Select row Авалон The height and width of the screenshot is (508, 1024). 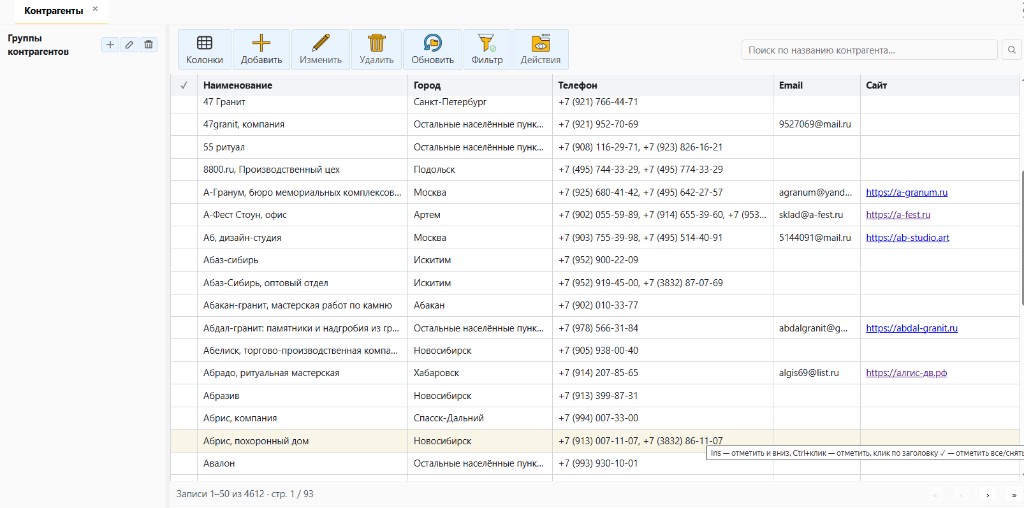[595, 464]
